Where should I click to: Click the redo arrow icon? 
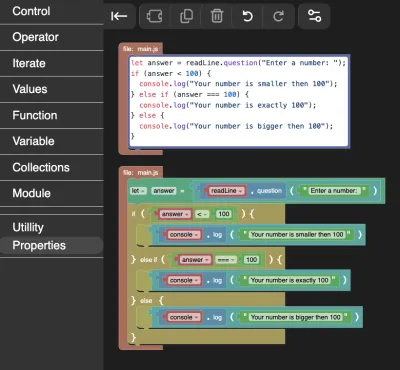[x=279, y=16]
